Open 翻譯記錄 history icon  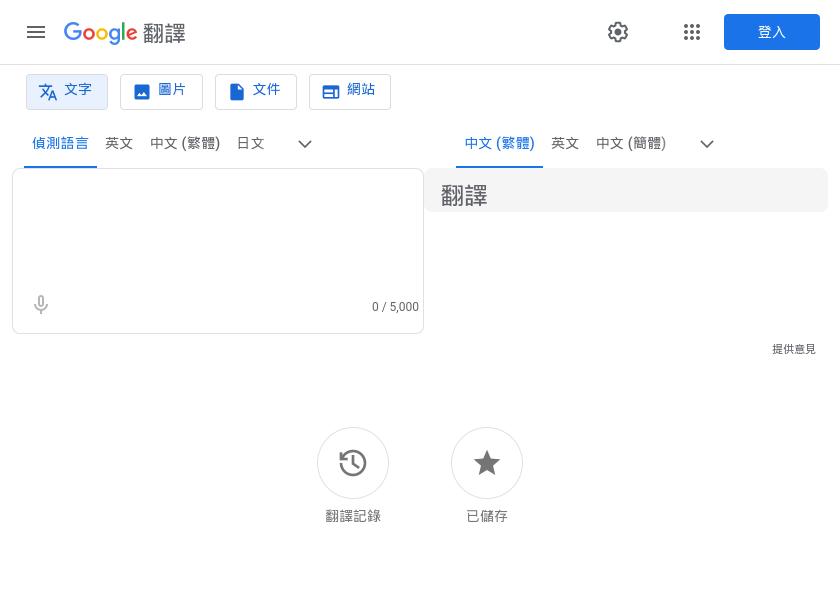point(353,463)
